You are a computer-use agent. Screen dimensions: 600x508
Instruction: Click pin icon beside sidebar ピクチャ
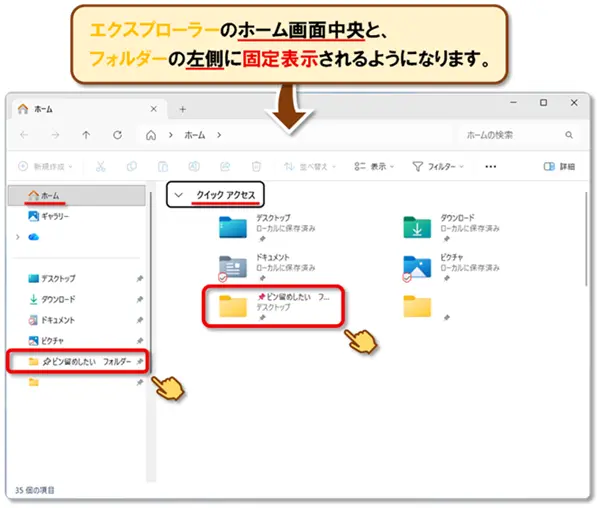click(140, 340)
